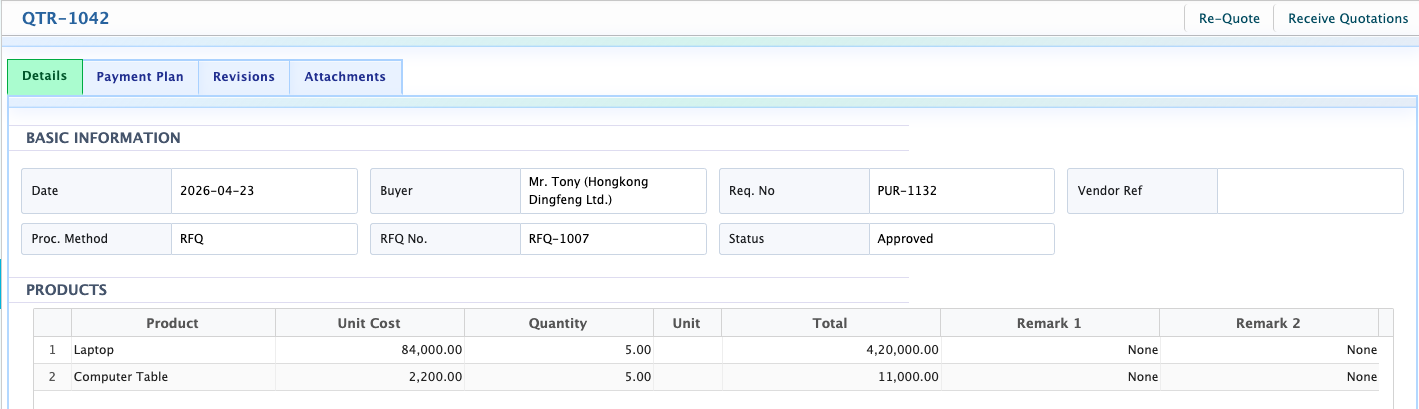This screenshot has width=1419, height=409.
Task: Click the Re-Quote button
Action: click(x=1229, y=18)
